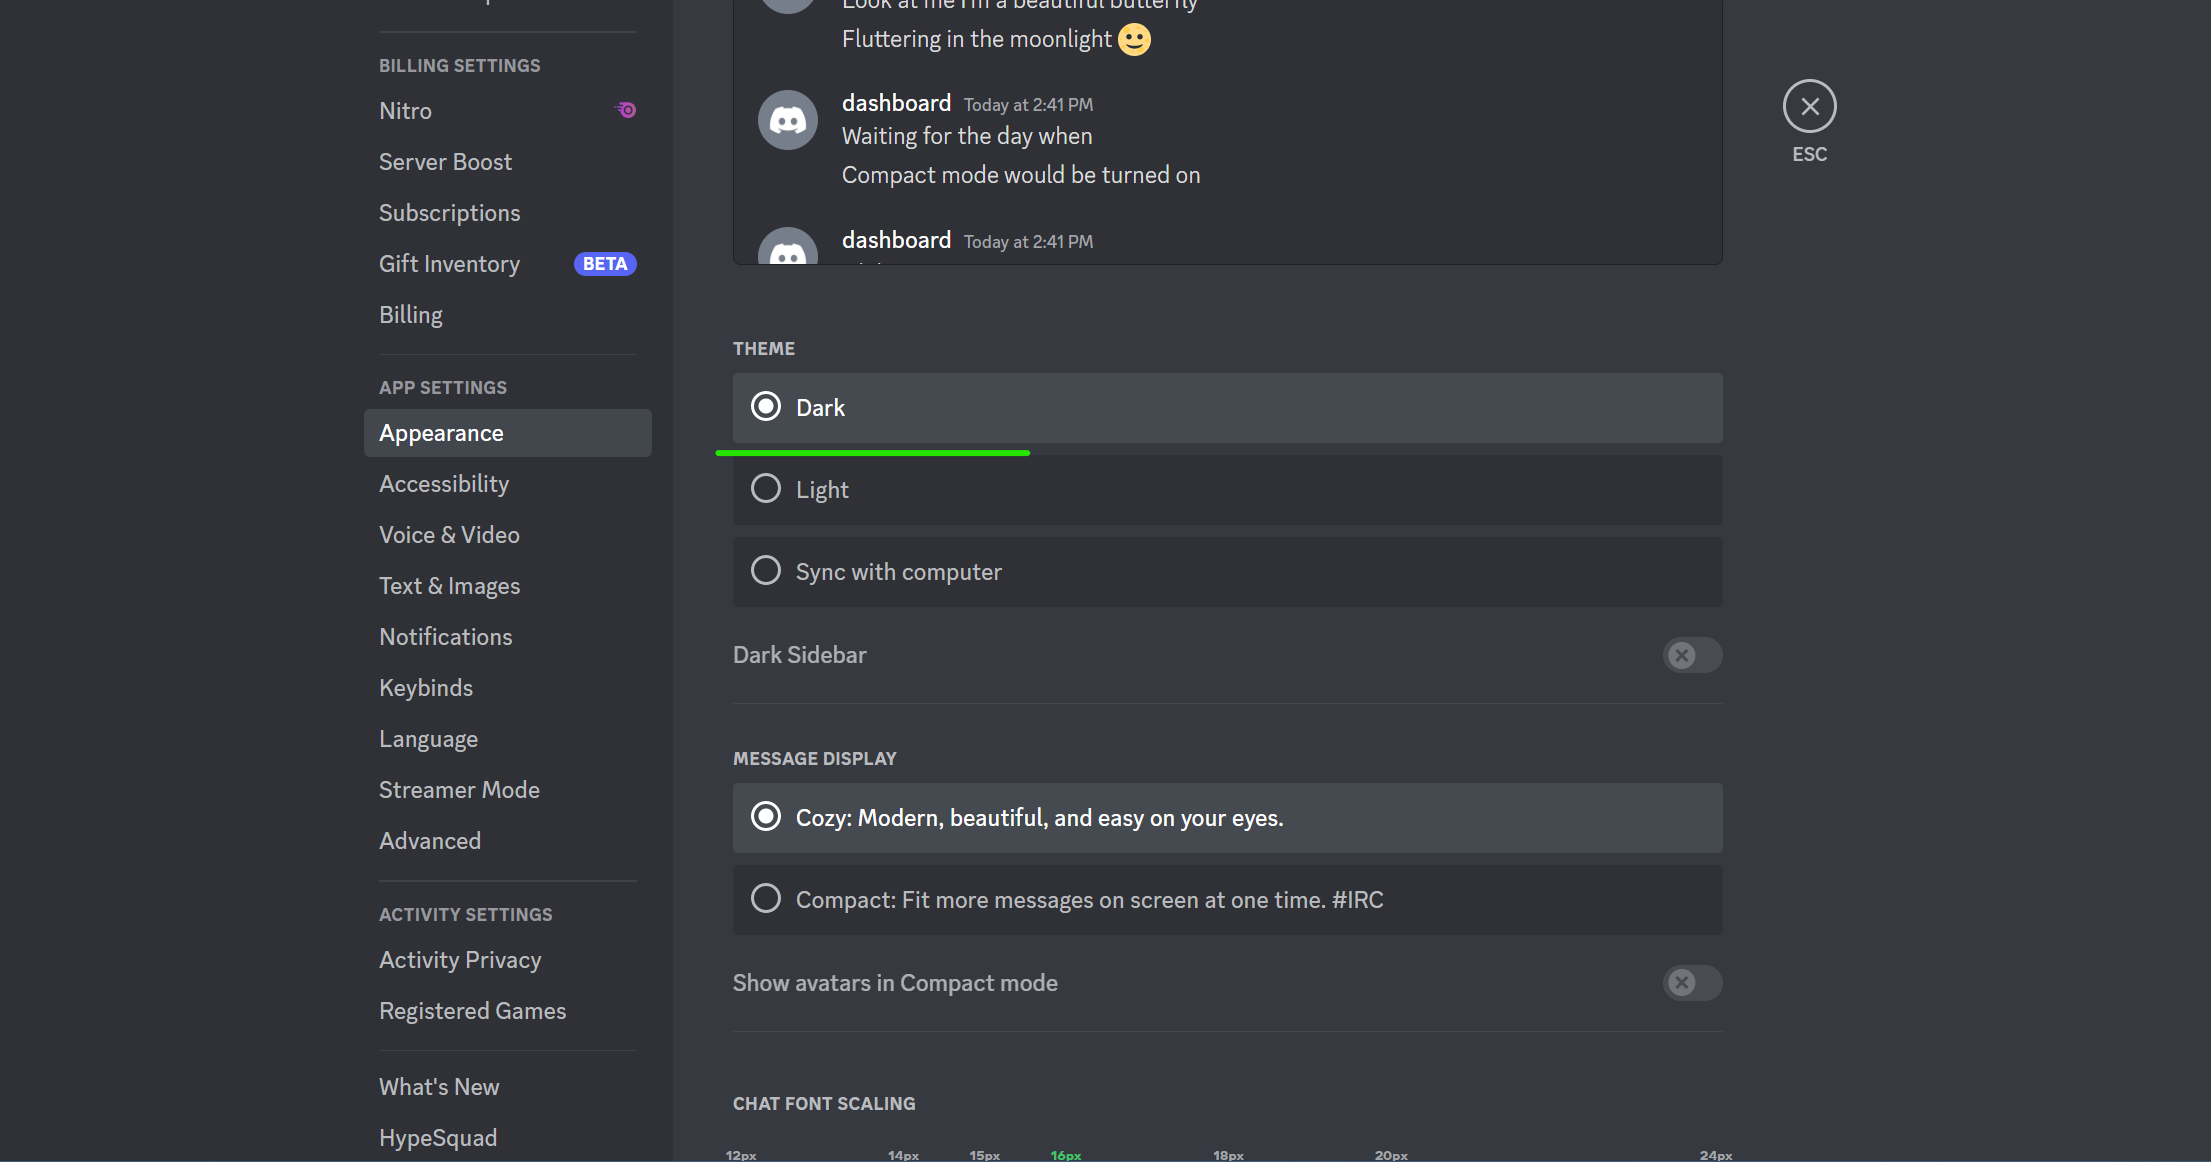Select Compact message display mode
Viewport: 2211px width, 1162px height.
point(765,899)
